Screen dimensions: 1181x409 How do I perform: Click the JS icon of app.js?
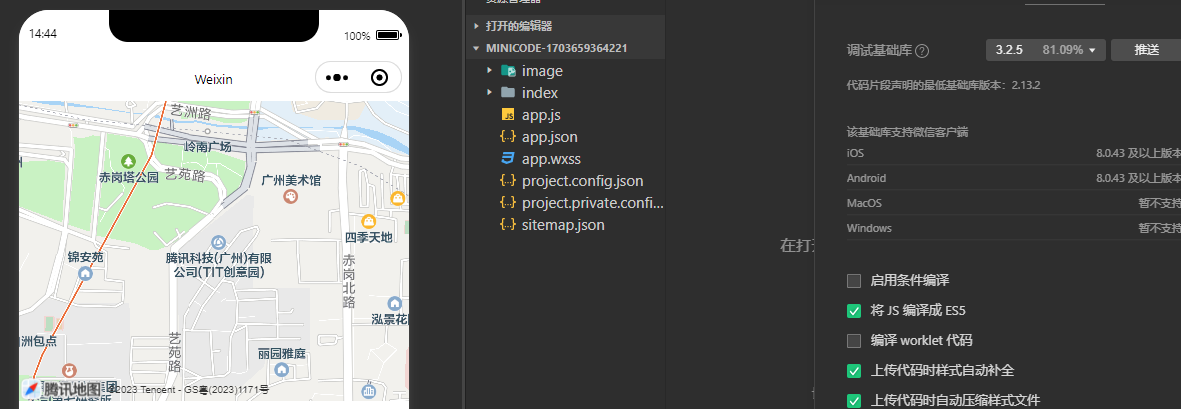coord(508,115)
